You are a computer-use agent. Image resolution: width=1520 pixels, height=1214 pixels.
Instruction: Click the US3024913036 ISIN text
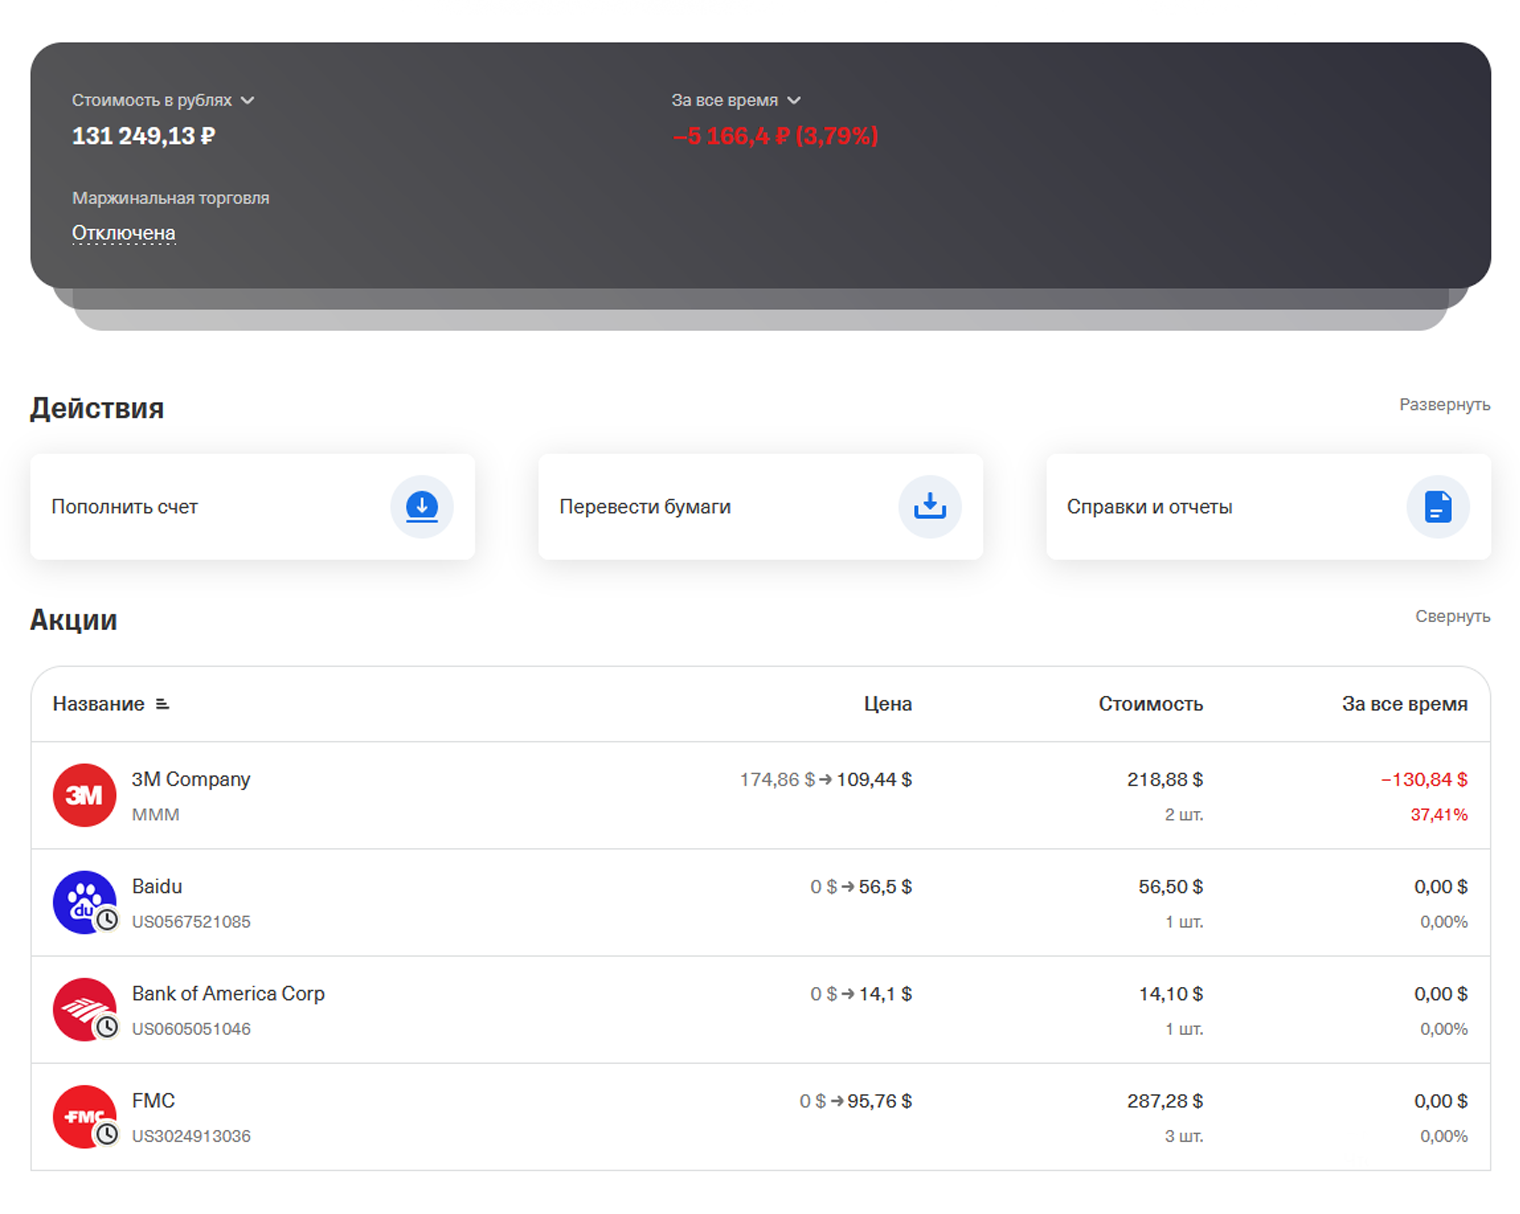pyautogui.click(x=191, y=1136)
